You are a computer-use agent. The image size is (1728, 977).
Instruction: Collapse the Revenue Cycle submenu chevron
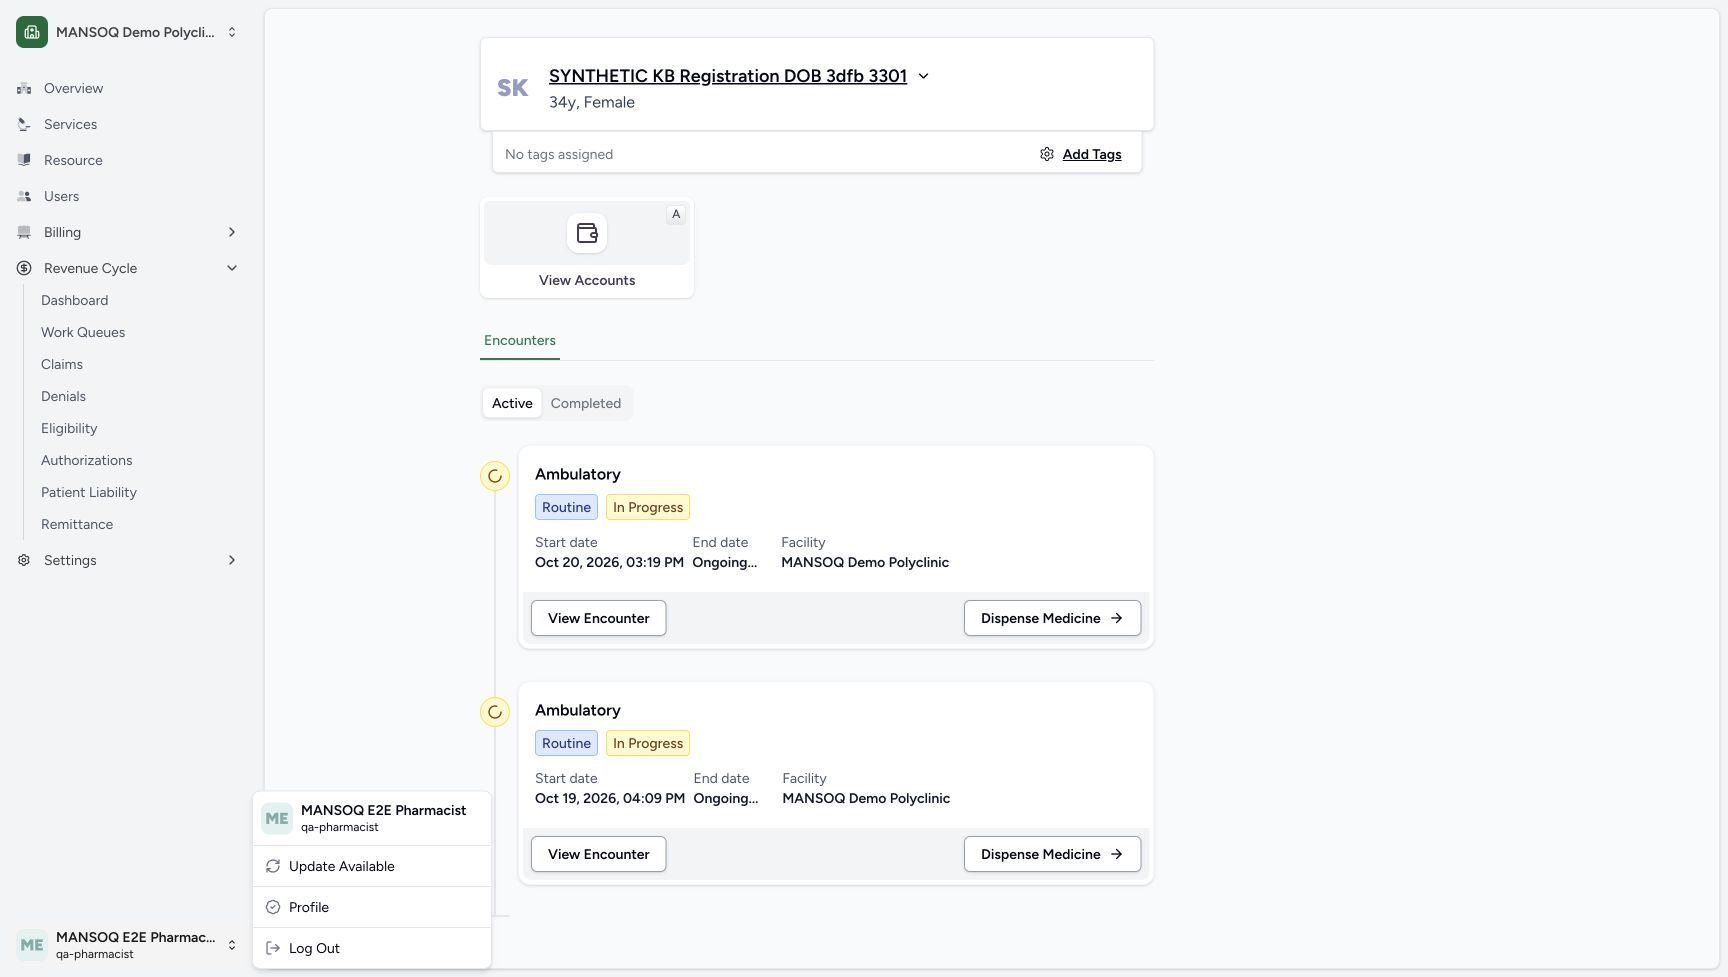pyautogui.click(x=232, y=268)
